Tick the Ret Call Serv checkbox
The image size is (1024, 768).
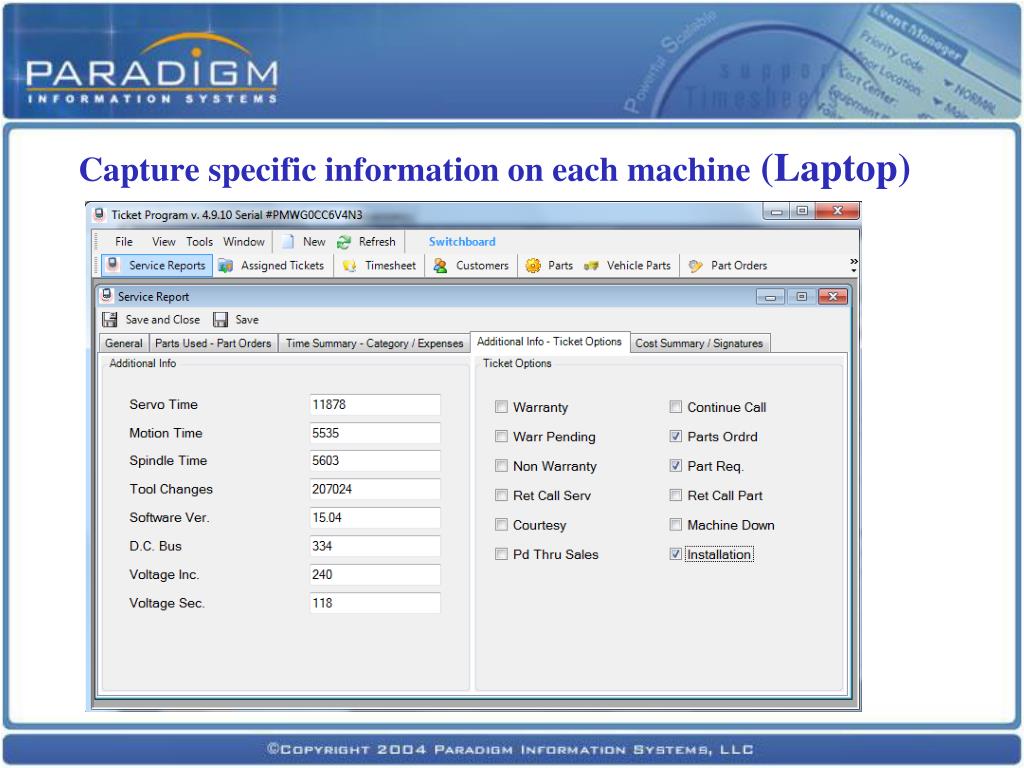coord(502,495)
